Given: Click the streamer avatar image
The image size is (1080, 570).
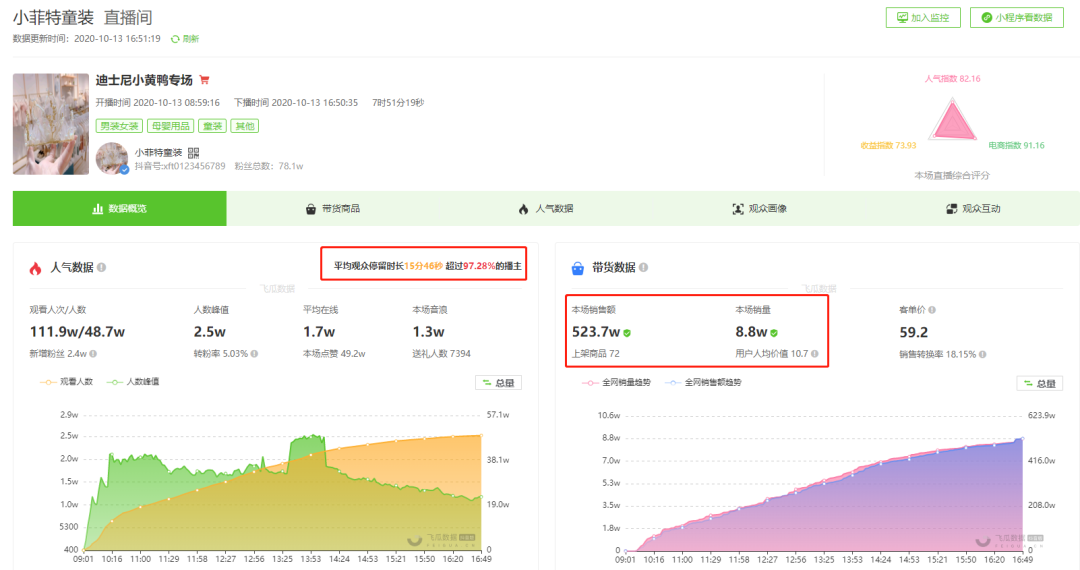Looking at the screenshot, I should pos(112,158).
